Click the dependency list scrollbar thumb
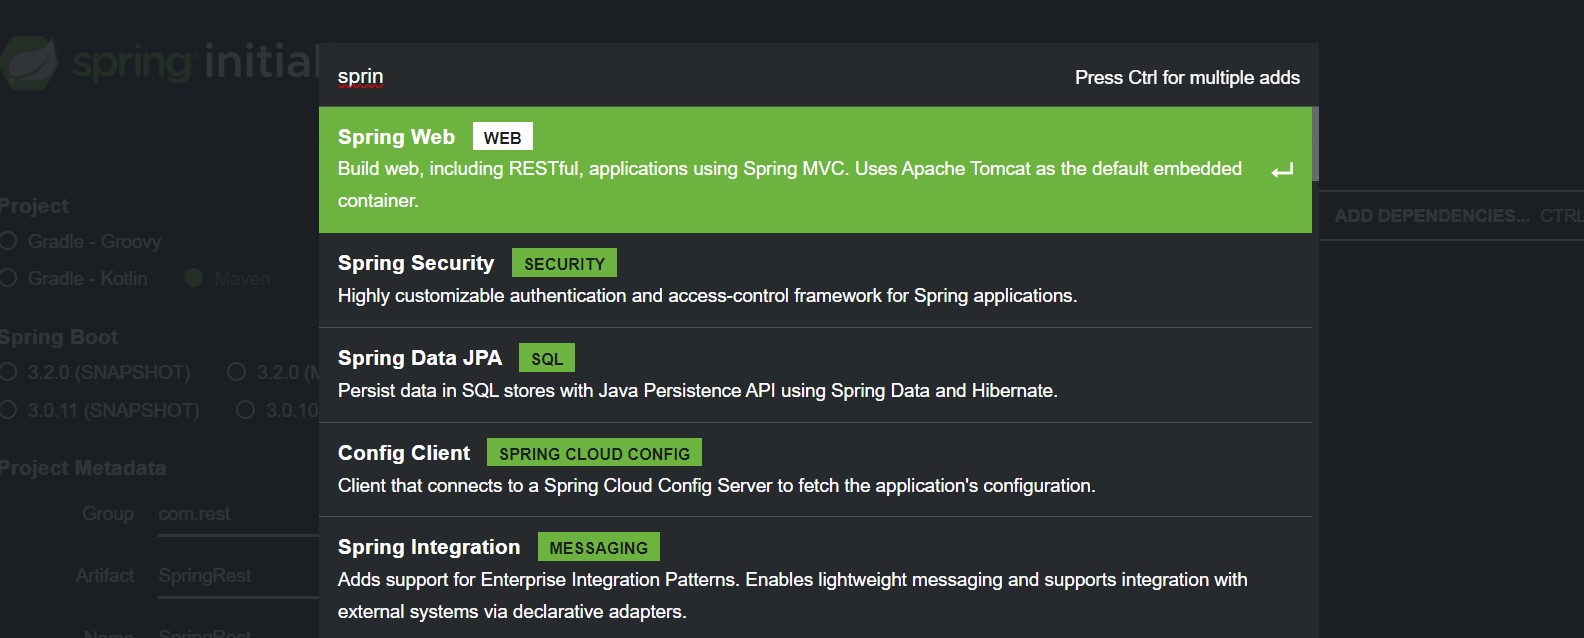 point(1315,144)
